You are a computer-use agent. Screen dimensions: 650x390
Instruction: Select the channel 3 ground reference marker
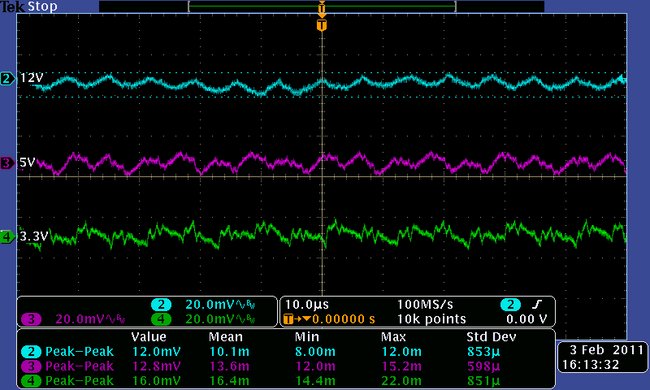pos(7,163)
